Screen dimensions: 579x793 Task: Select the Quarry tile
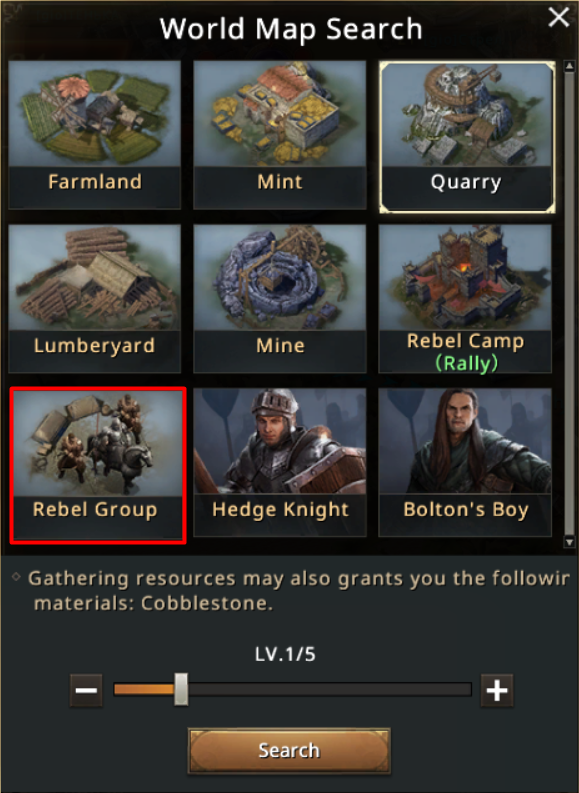coord(467,137)
